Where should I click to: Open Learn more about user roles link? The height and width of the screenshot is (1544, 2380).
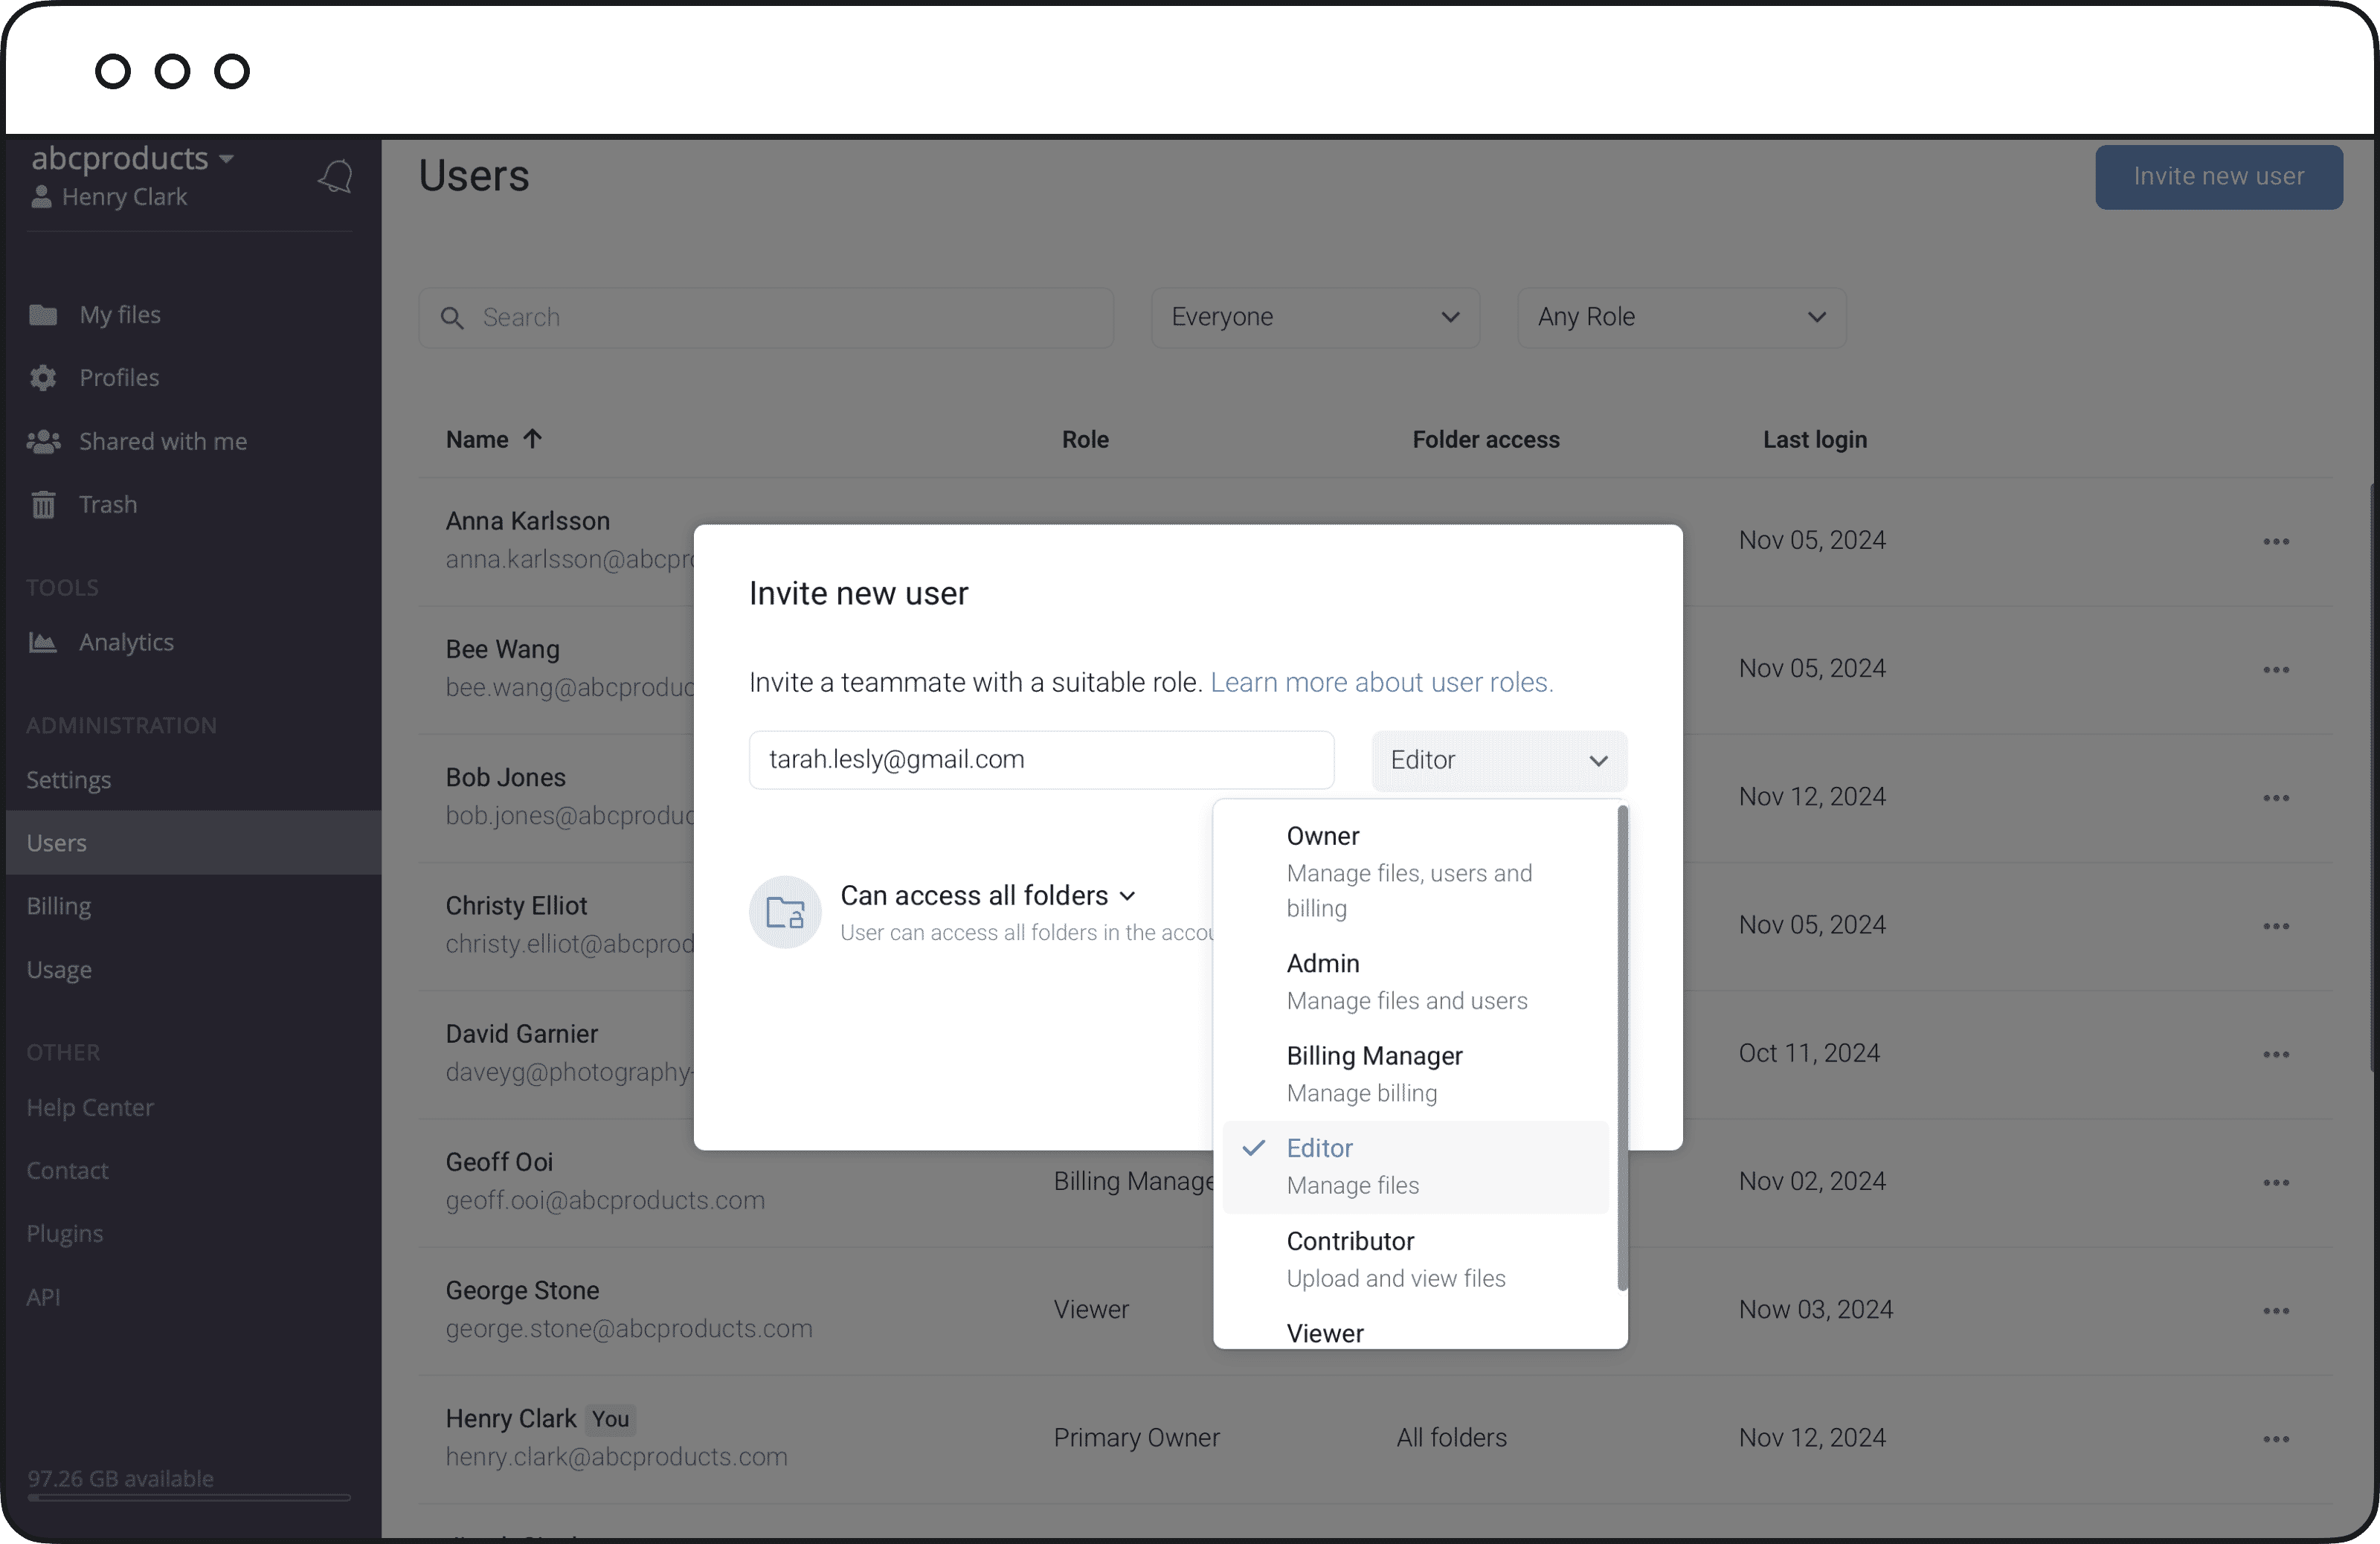[x=1381, y=682]
